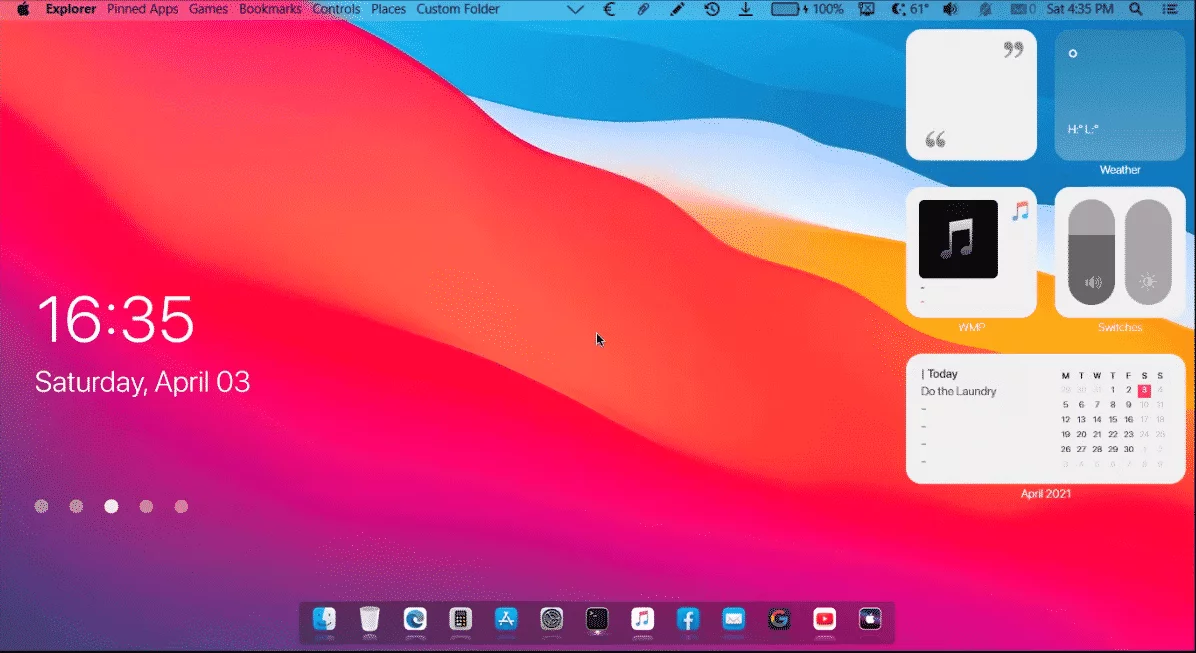Toggle the brightness switch in the Switches widget

(x=1146, y=250)
